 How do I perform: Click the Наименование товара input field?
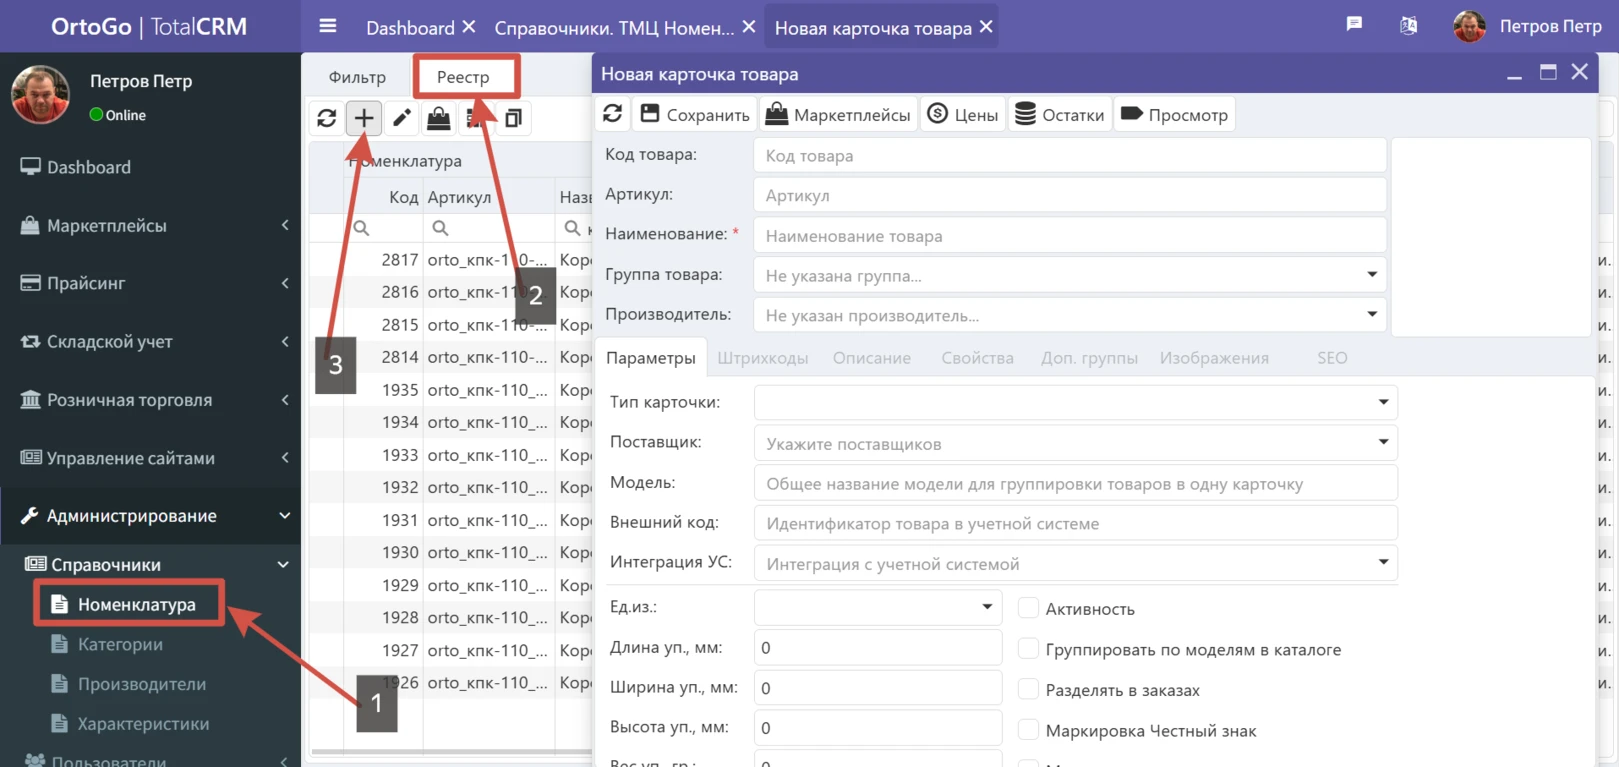1069,236
